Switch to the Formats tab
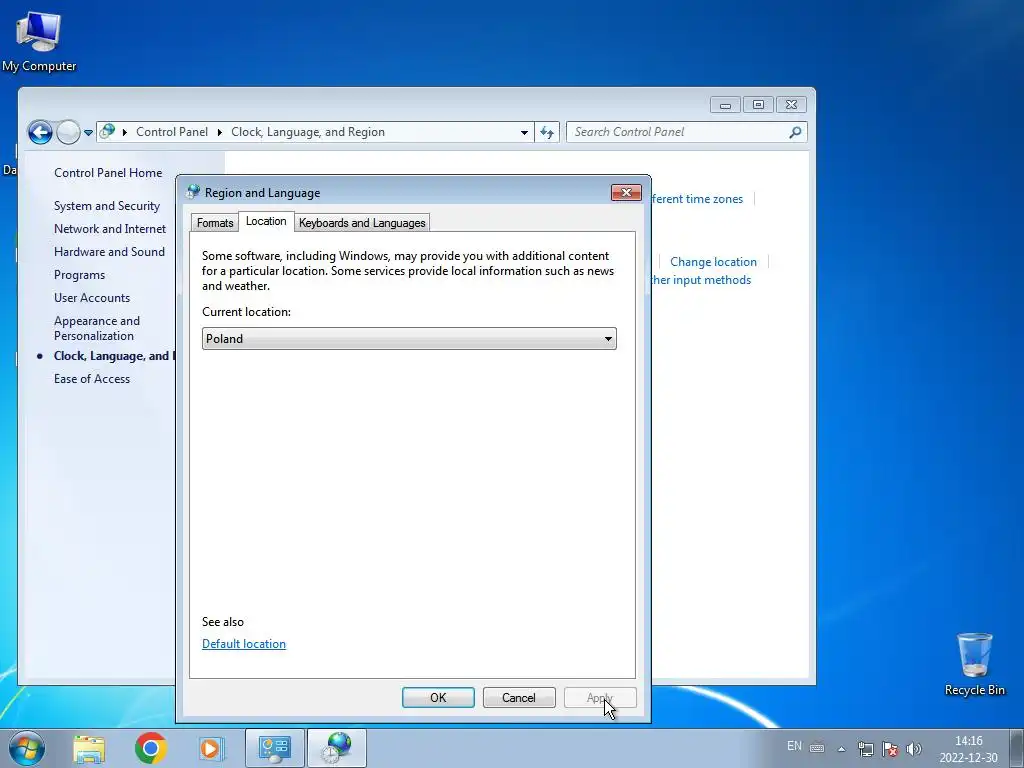Screen dimensions: 1024x768 [215, 223]
